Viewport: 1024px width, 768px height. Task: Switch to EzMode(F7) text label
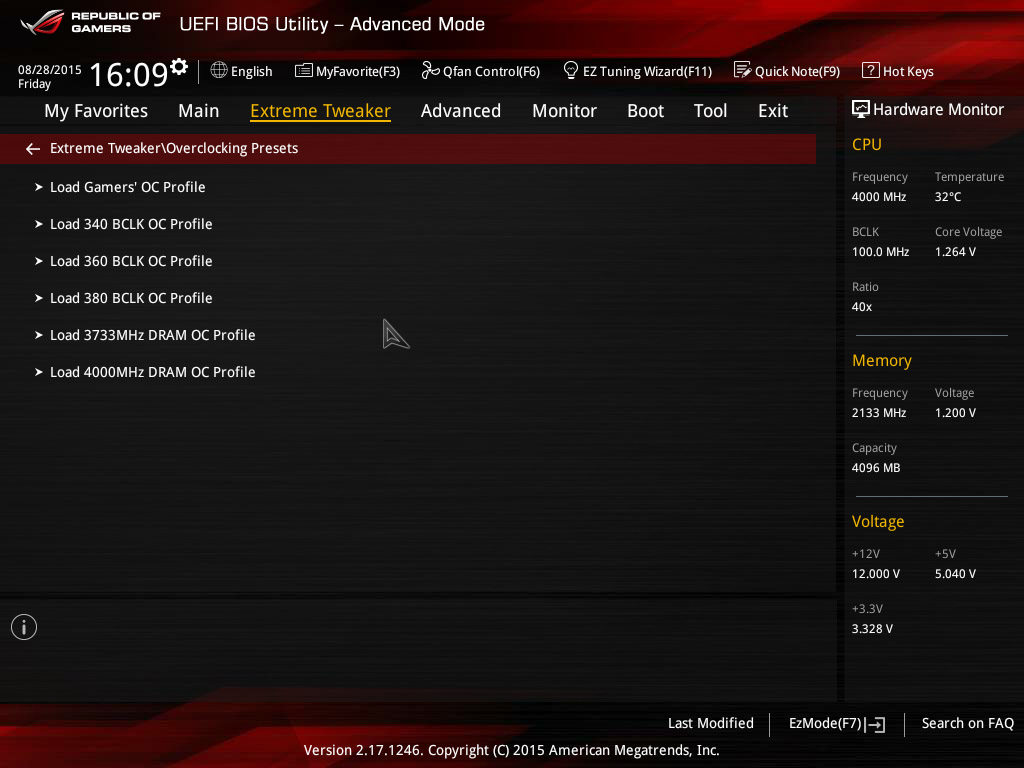(825, 724)
